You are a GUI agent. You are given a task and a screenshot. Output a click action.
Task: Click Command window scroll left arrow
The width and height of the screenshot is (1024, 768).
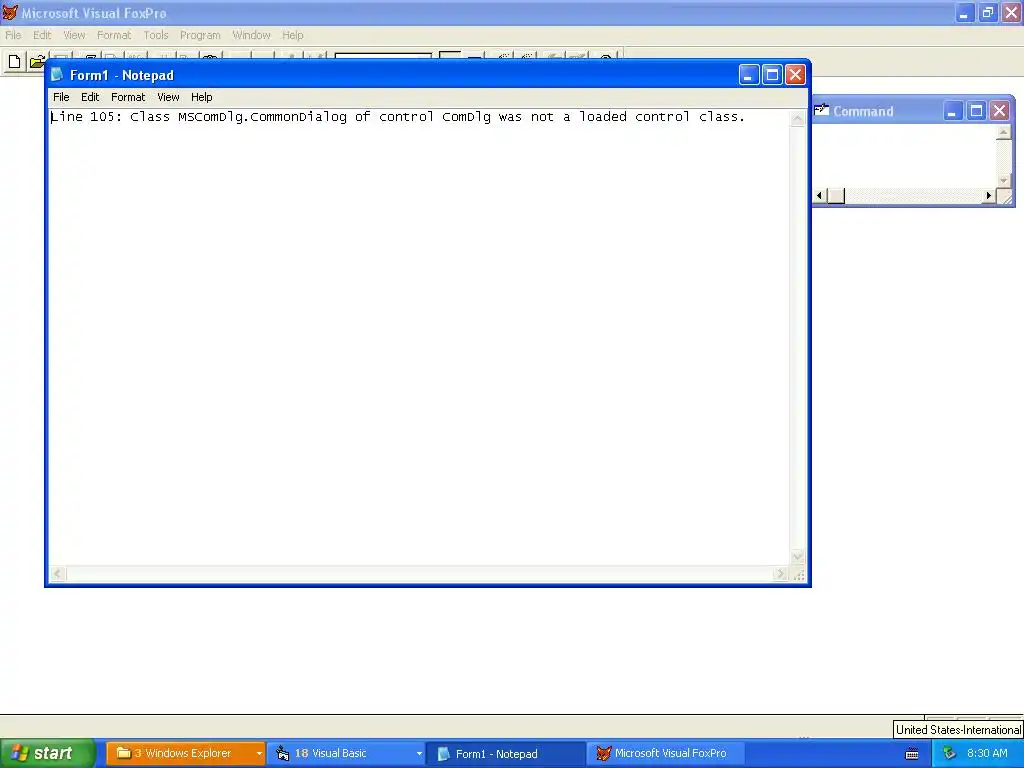[x=820, y=195]
